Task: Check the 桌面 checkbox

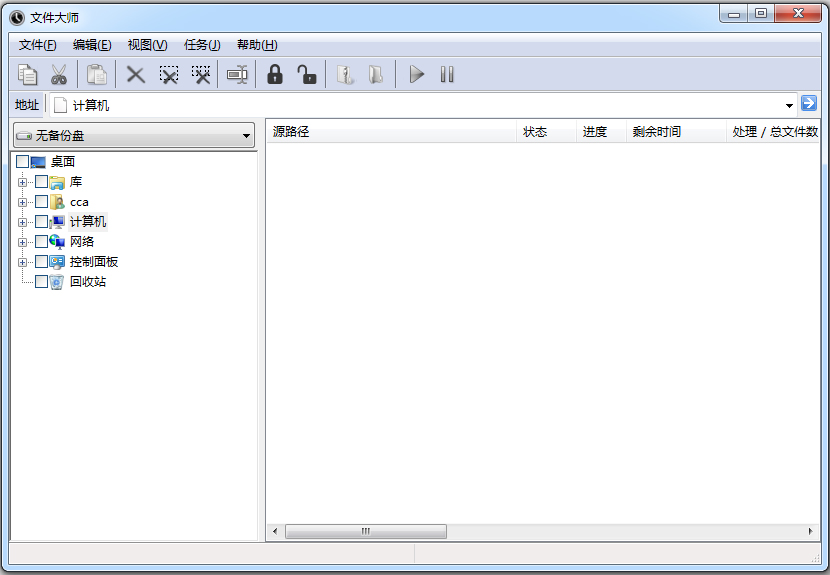Action: pos(22,161)
